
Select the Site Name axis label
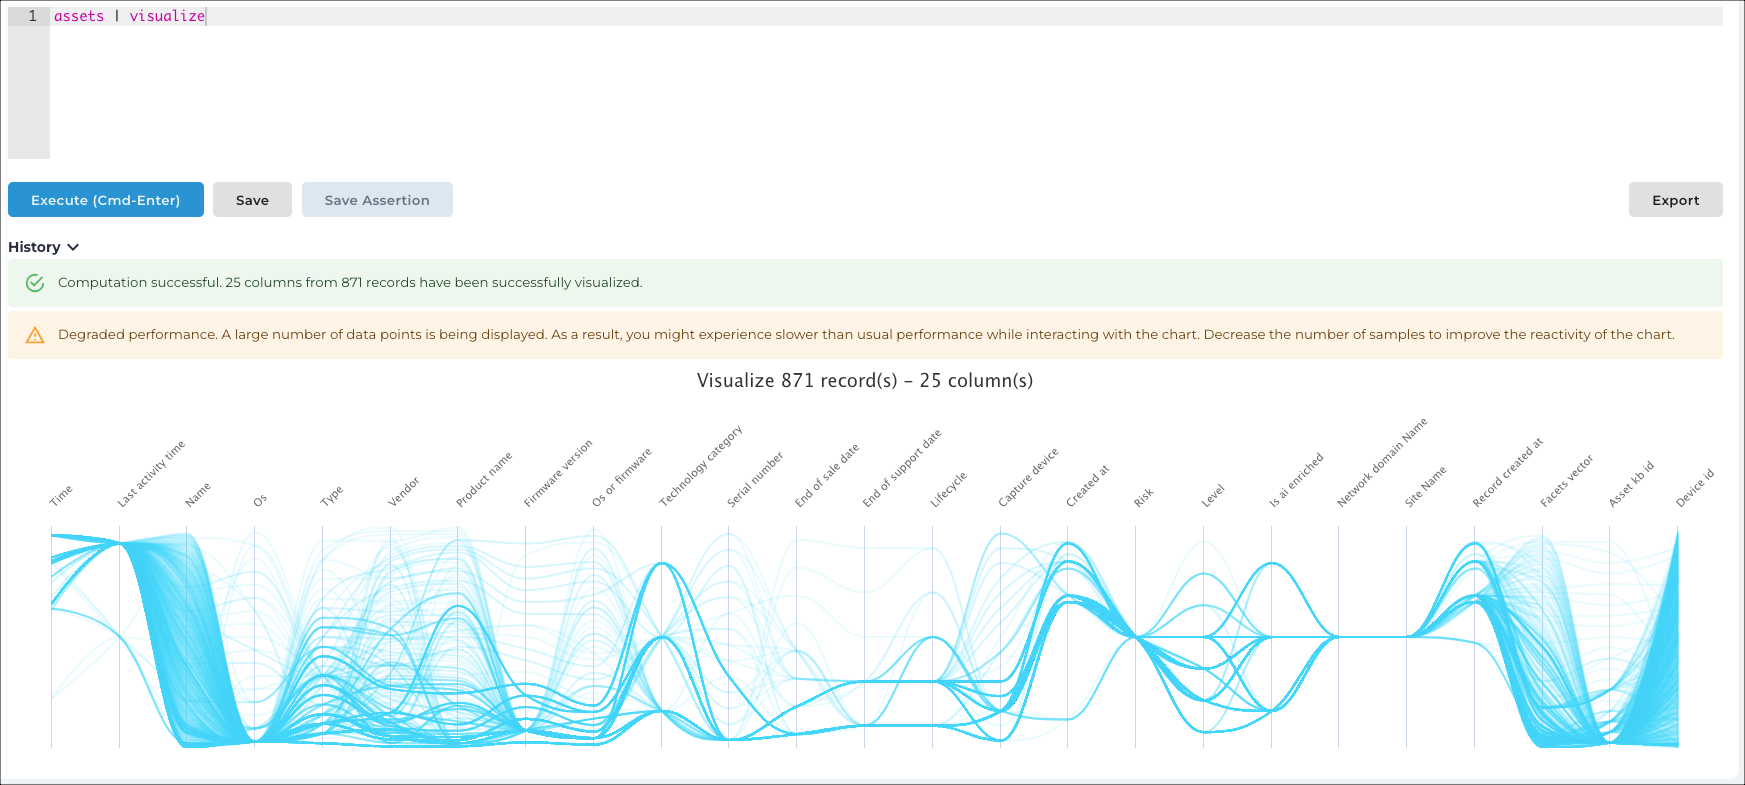(x=1425, y=487)
